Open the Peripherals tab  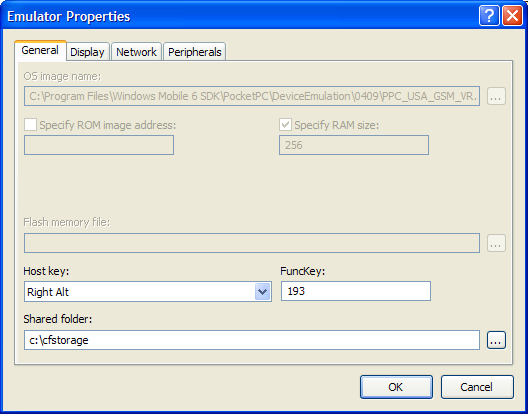(x=195, y=52)
